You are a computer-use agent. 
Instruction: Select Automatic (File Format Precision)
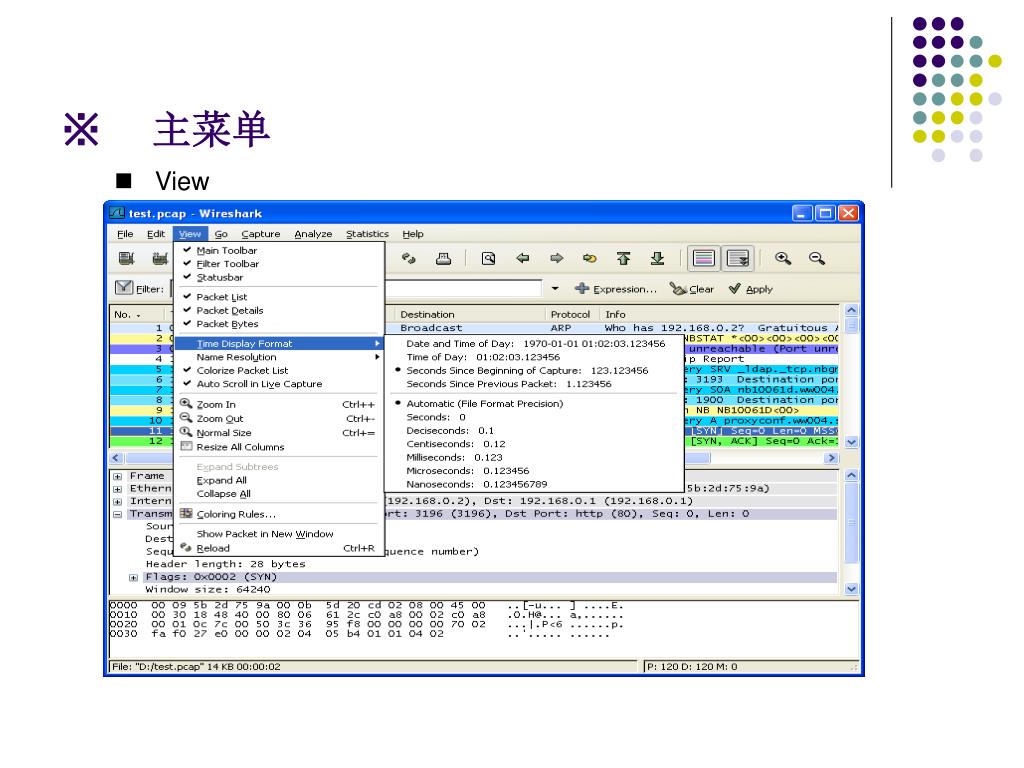tap(485, 404)
